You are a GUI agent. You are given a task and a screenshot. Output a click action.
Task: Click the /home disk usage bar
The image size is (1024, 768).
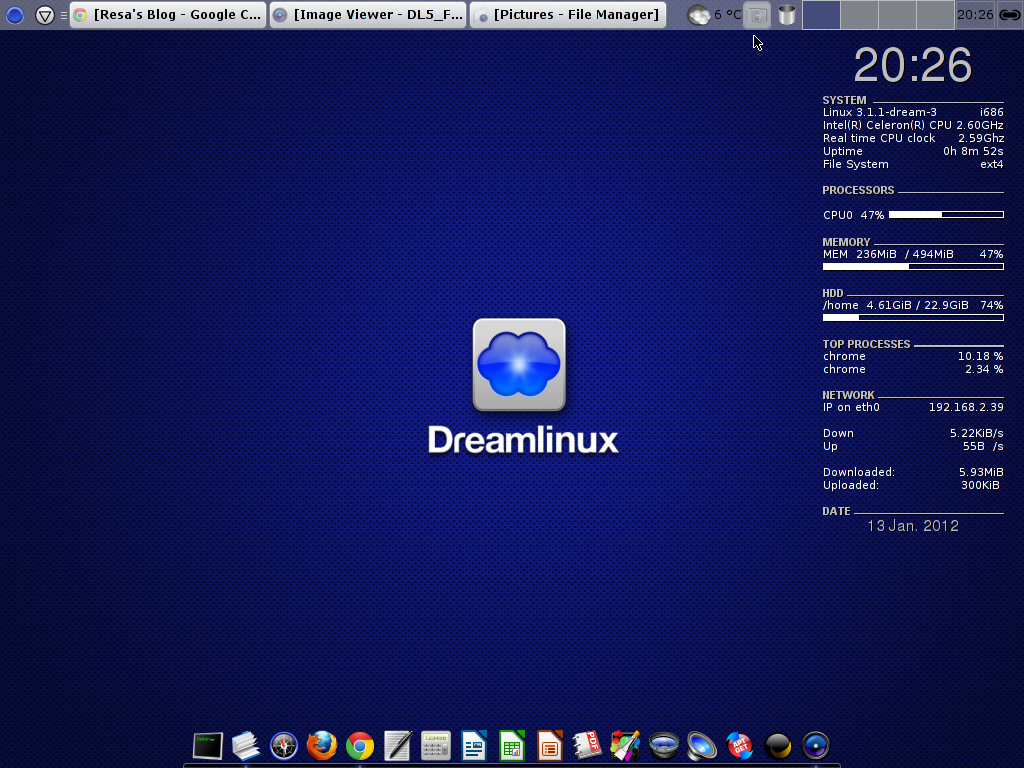pyautogui.click(x=913, y=317)
